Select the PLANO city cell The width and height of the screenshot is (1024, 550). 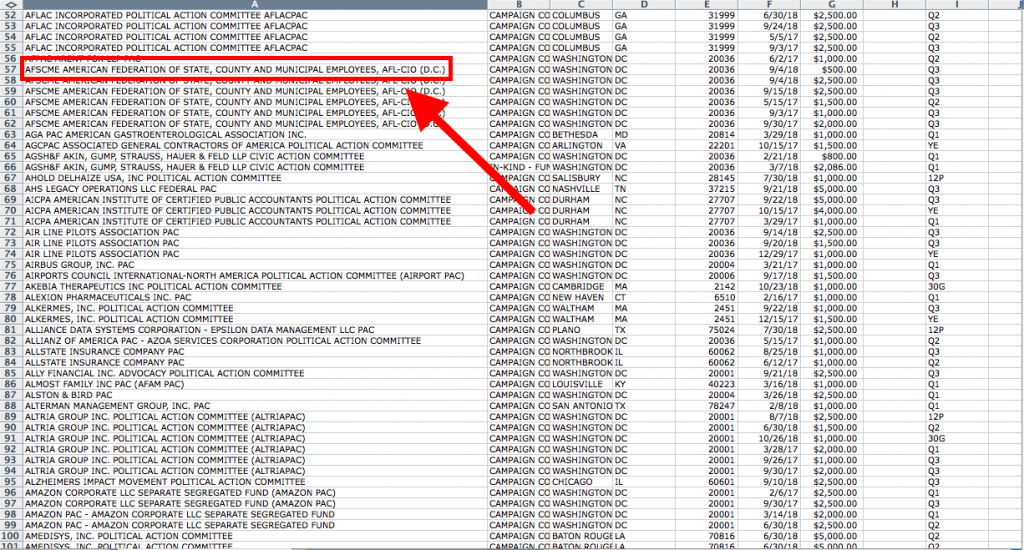click(581, 330)
